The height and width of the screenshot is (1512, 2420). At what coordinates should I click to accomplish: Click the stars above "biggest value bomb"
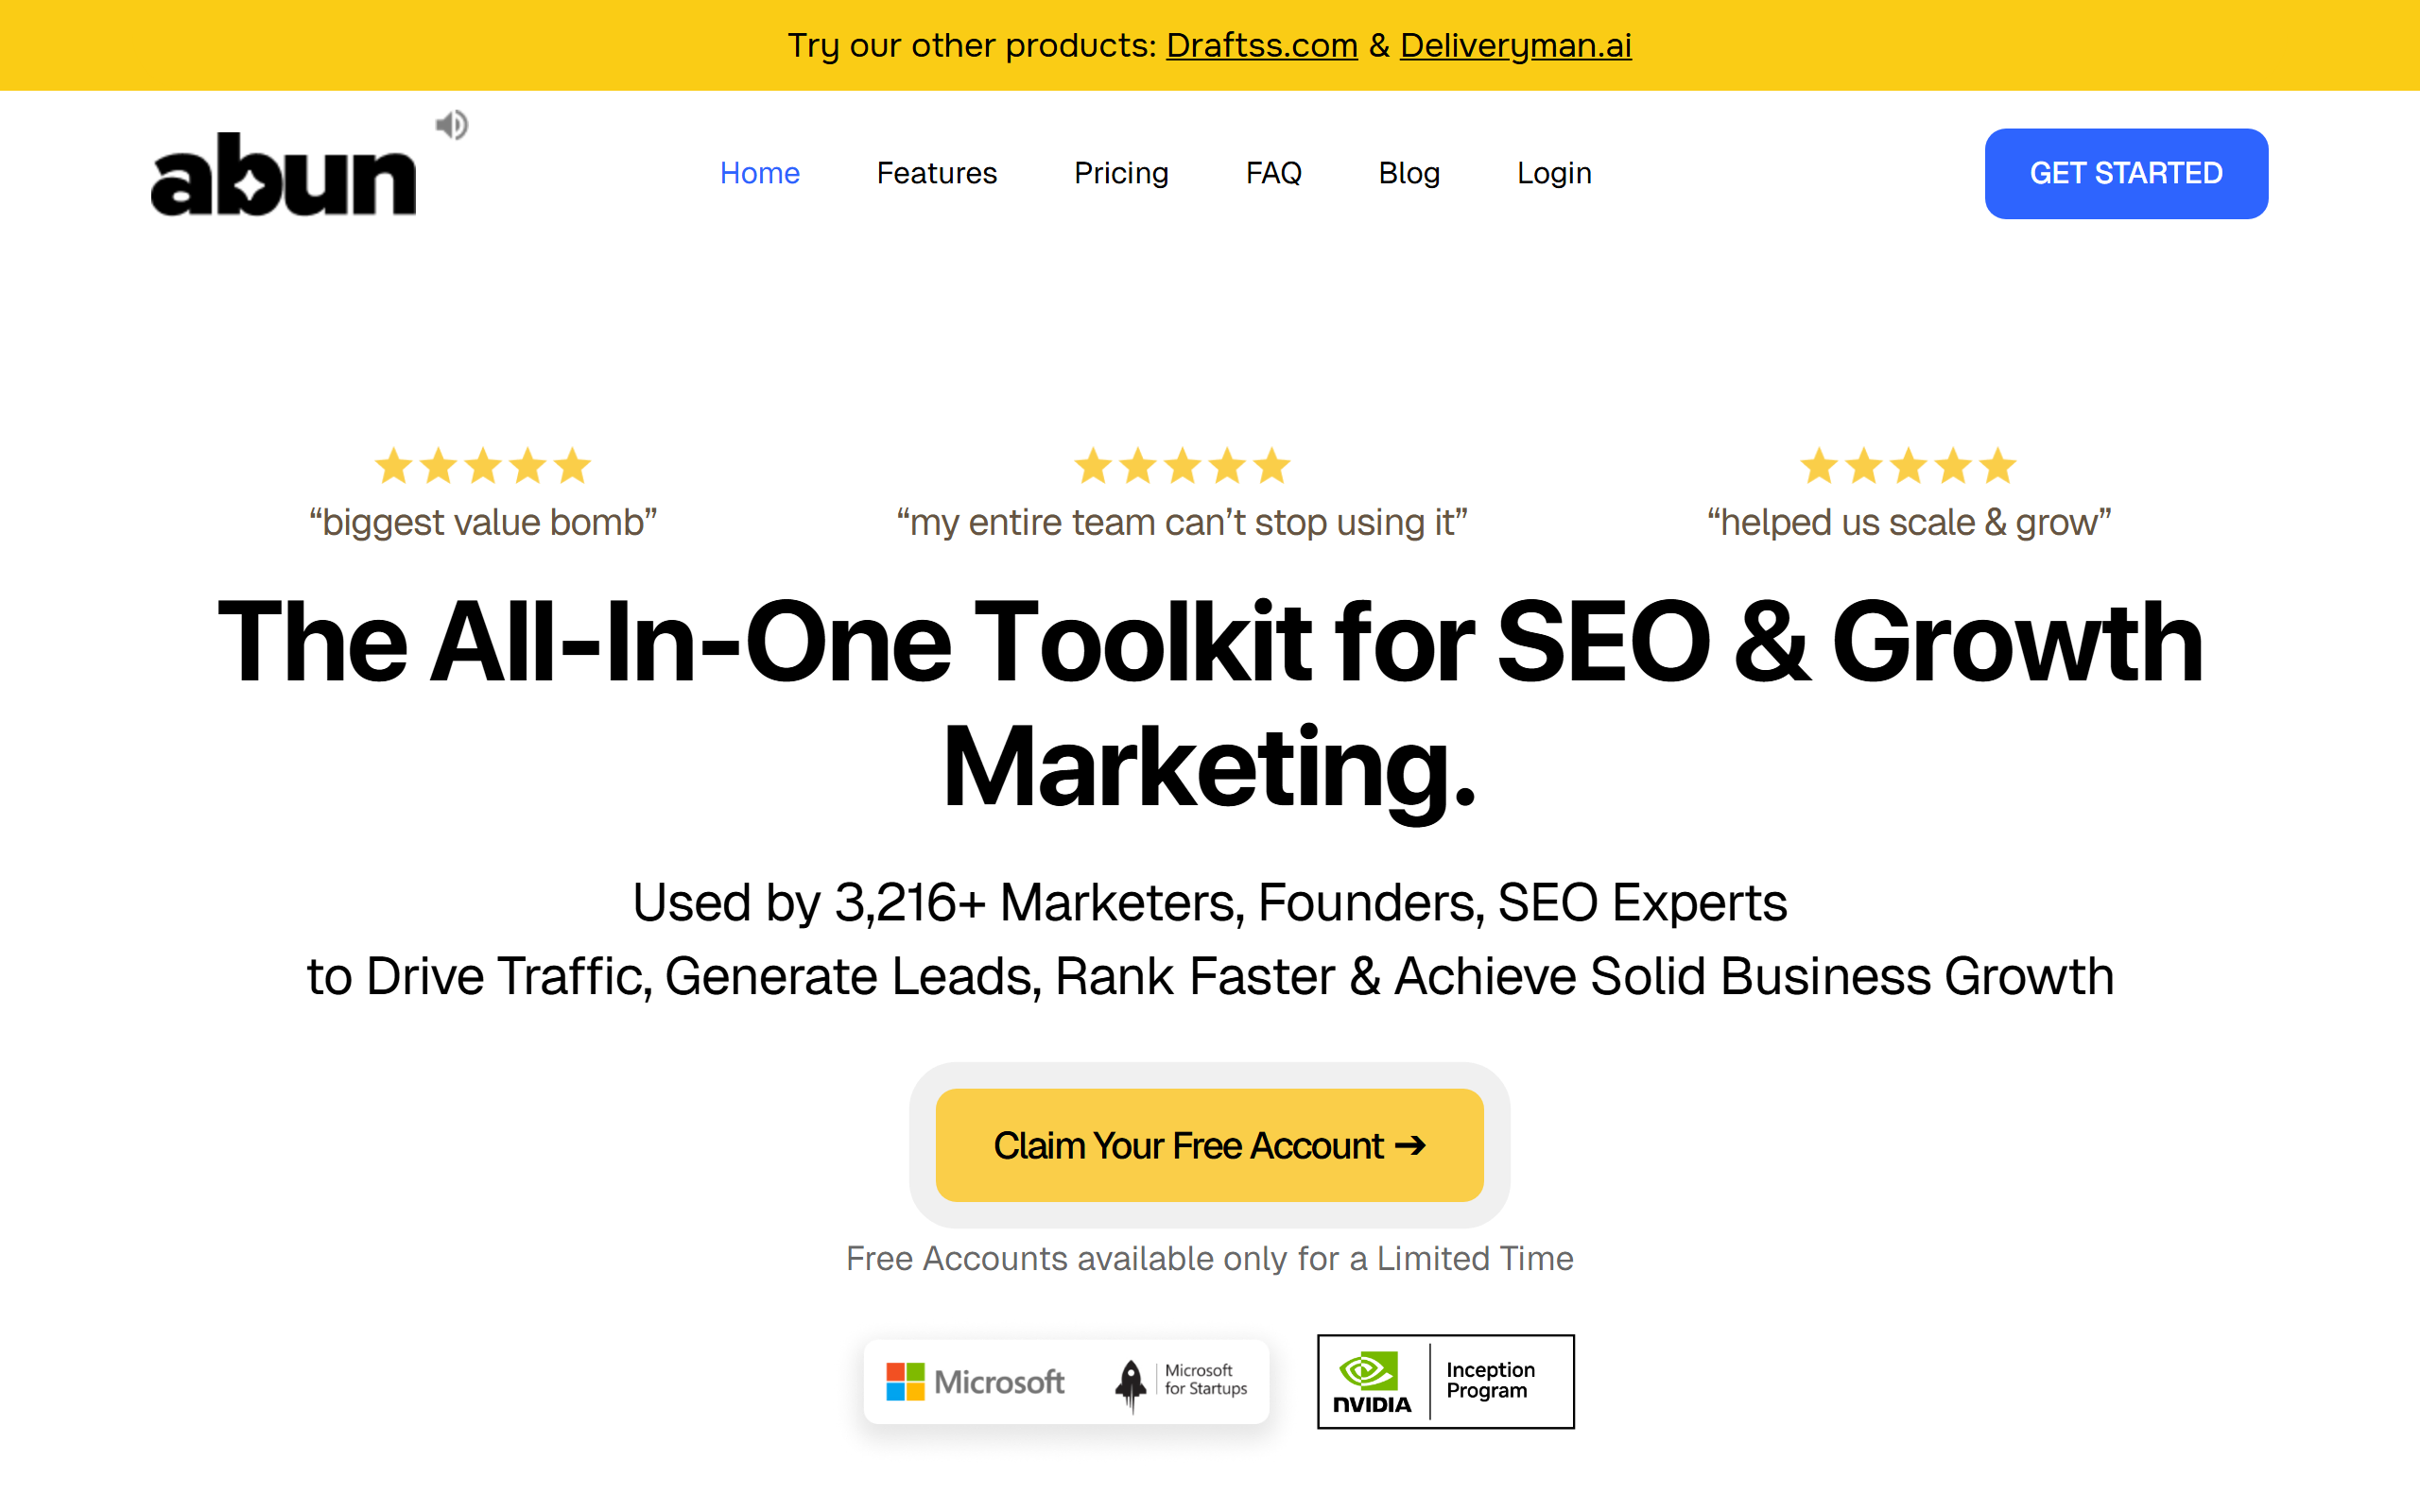click(x=483, y=466)
